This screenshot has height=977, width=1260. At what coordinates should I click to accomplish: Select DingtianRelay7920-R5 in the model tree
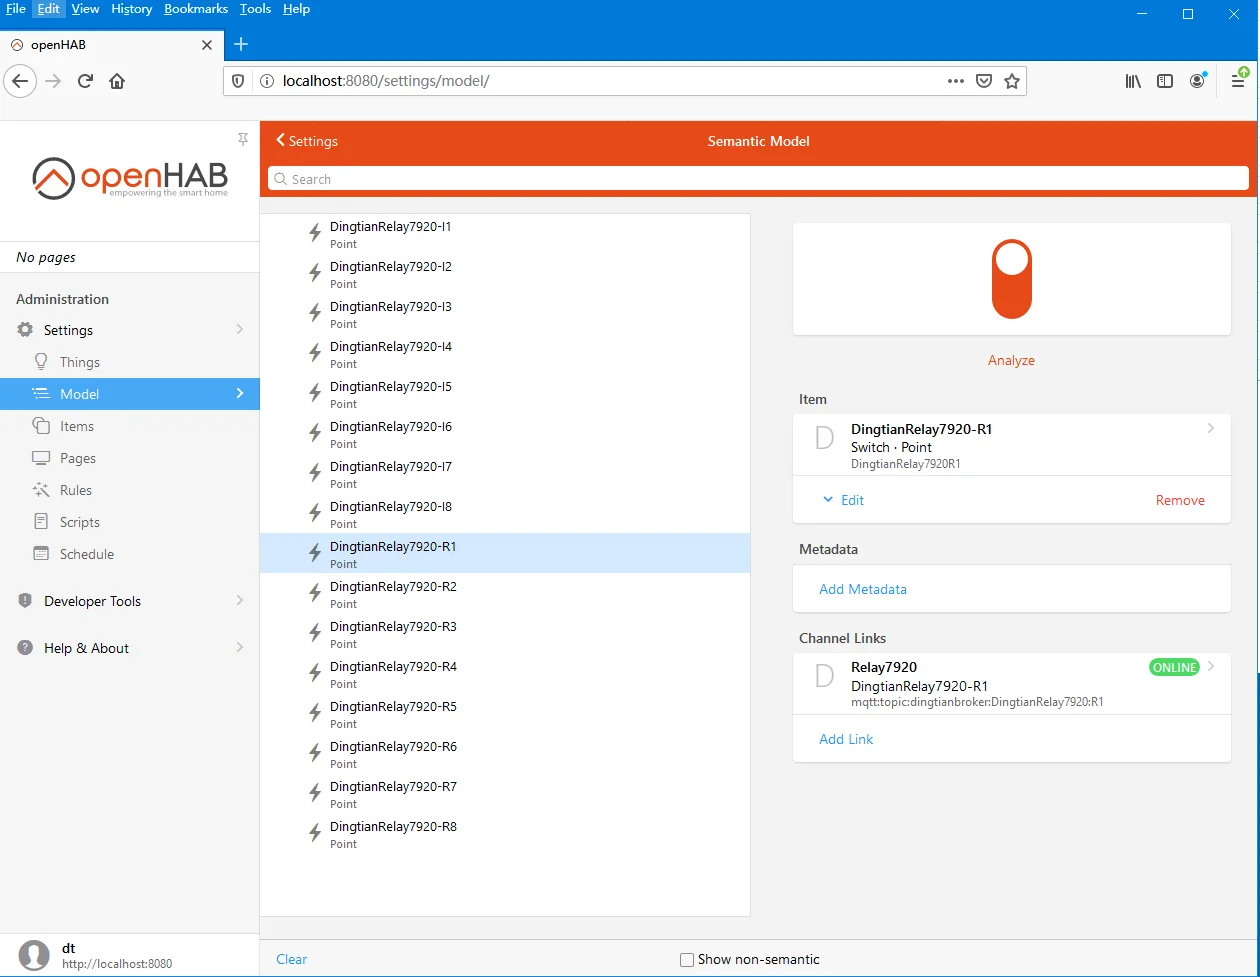pos(393,707)
